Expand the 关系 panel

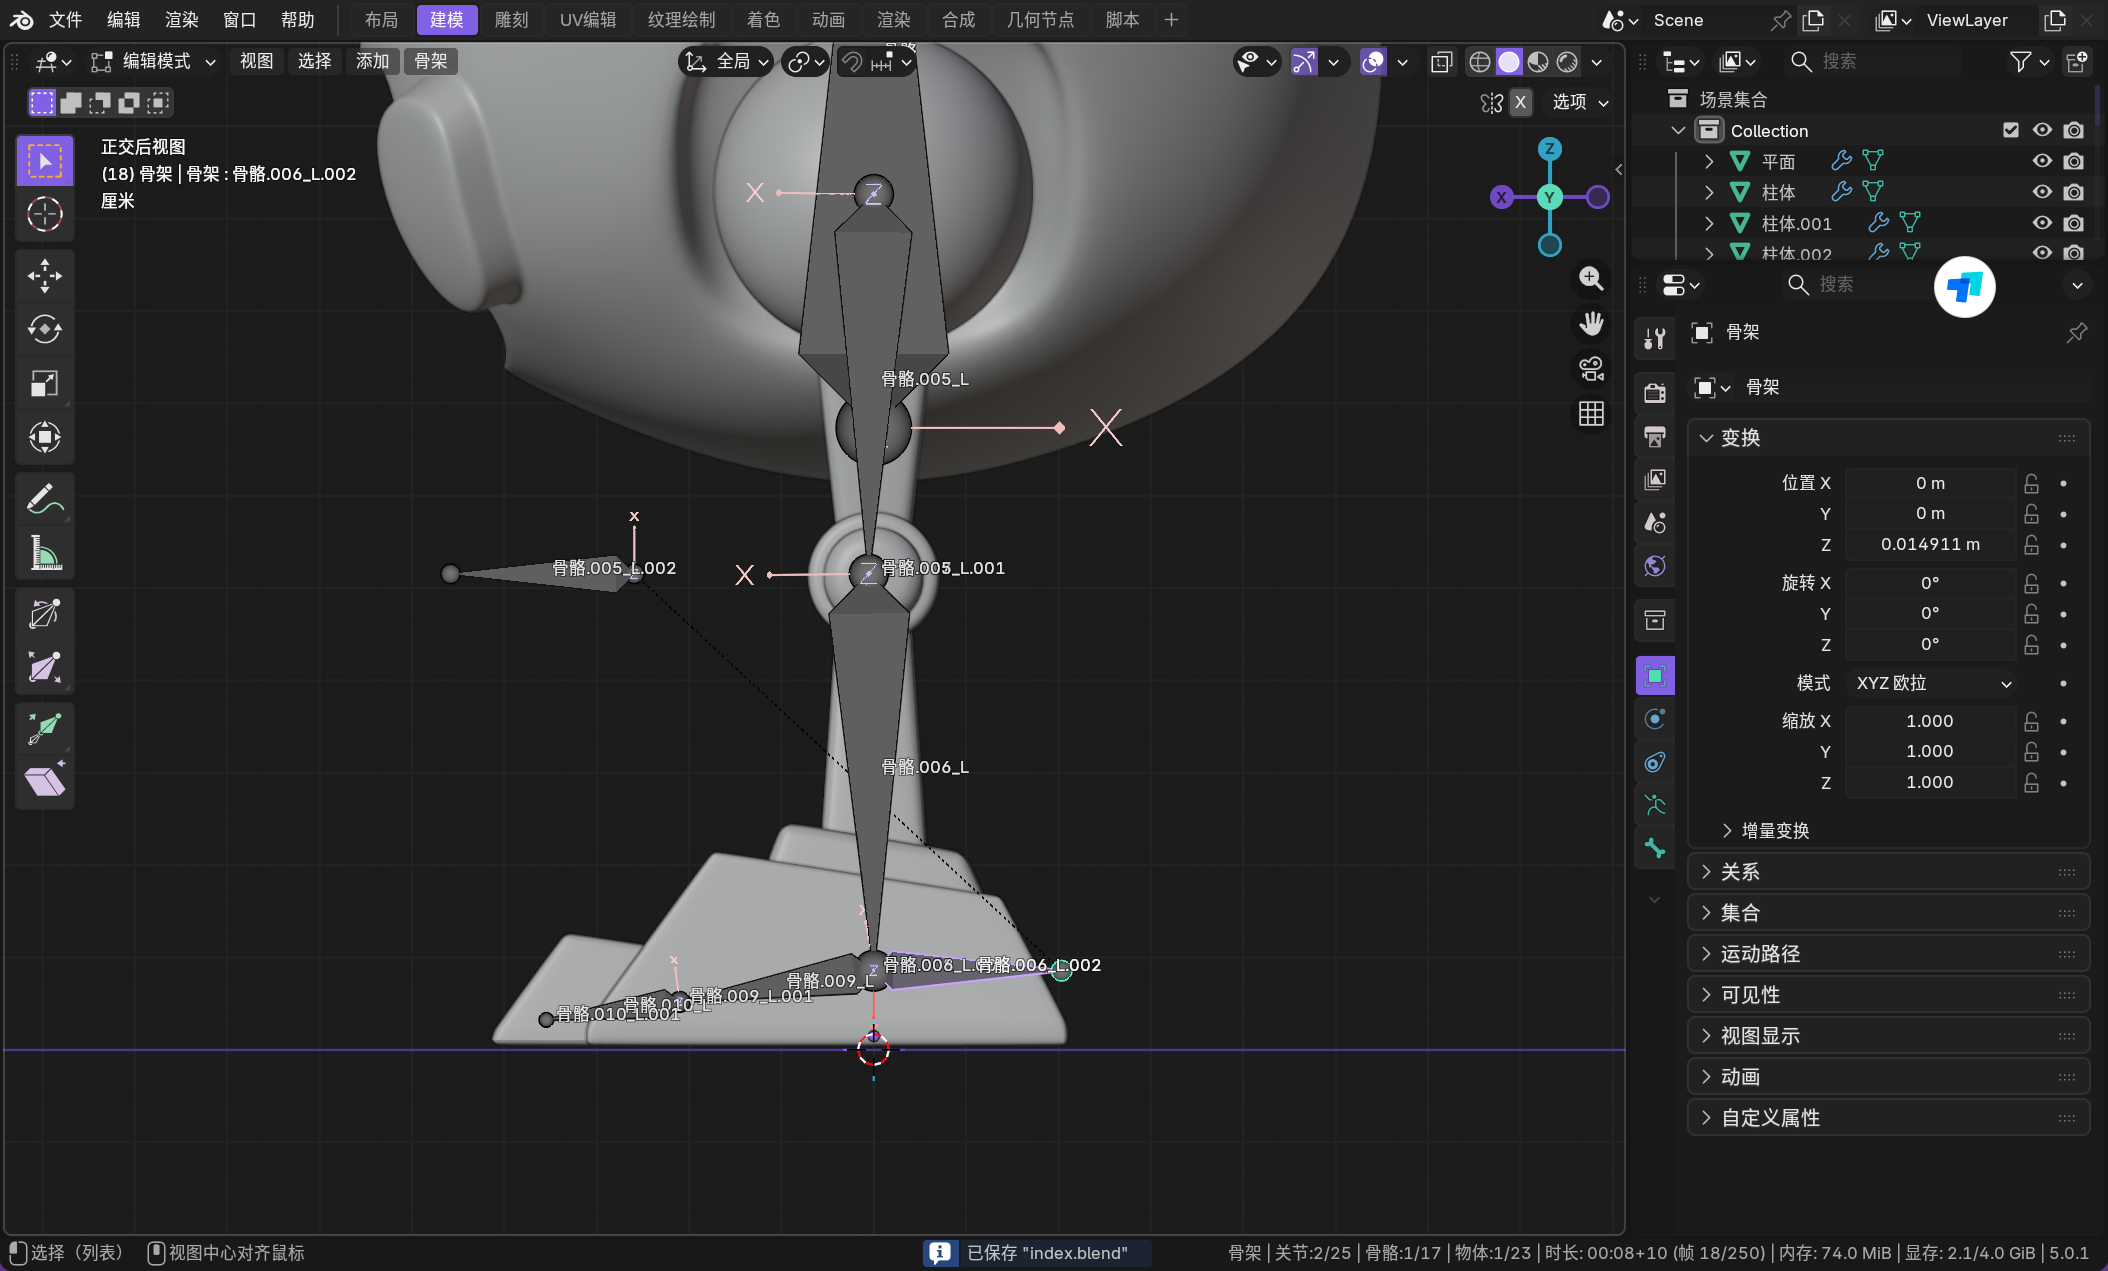coord(1740,872)
